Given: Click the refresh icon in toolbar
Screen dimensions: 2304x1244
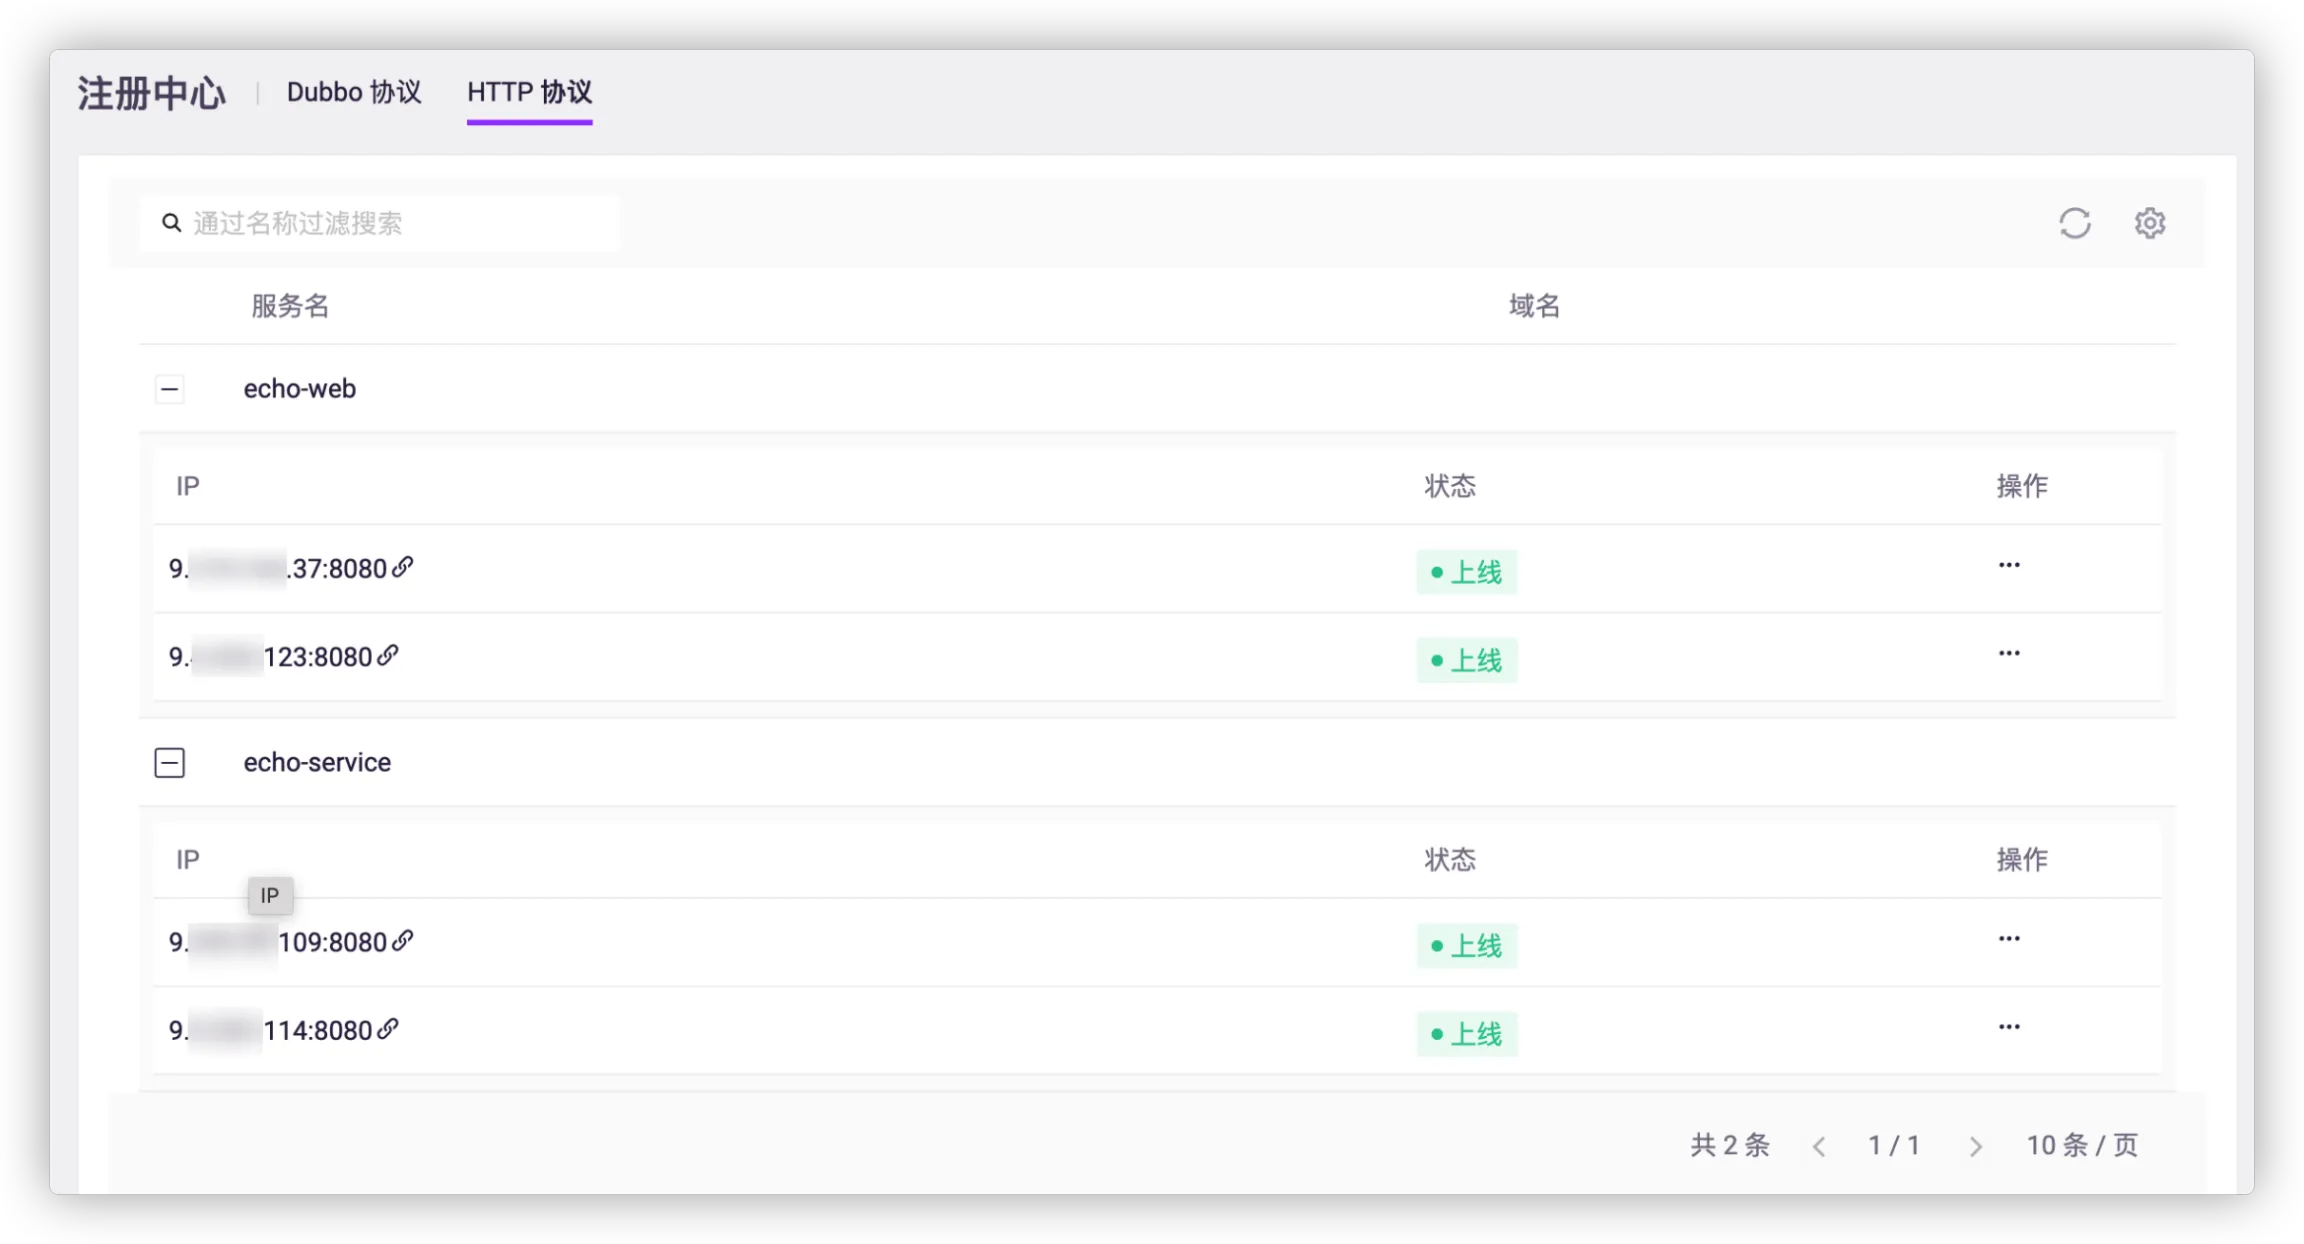Looking at the screenshot, I should coord(2074,223).
